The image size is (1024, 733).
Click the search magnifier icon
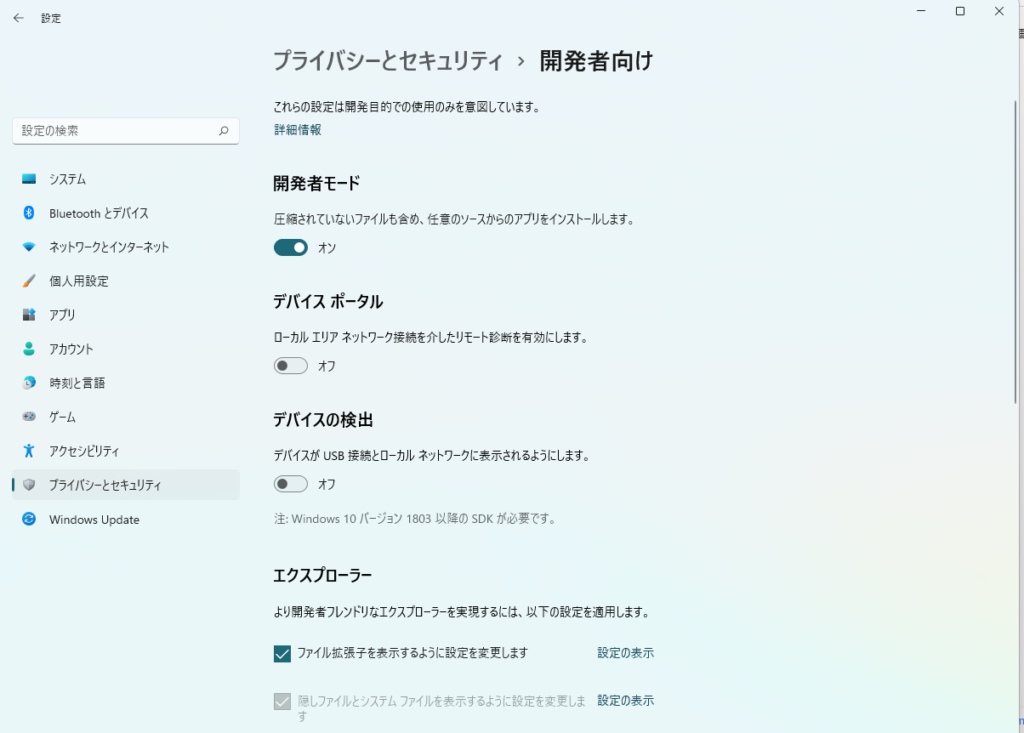223,131
